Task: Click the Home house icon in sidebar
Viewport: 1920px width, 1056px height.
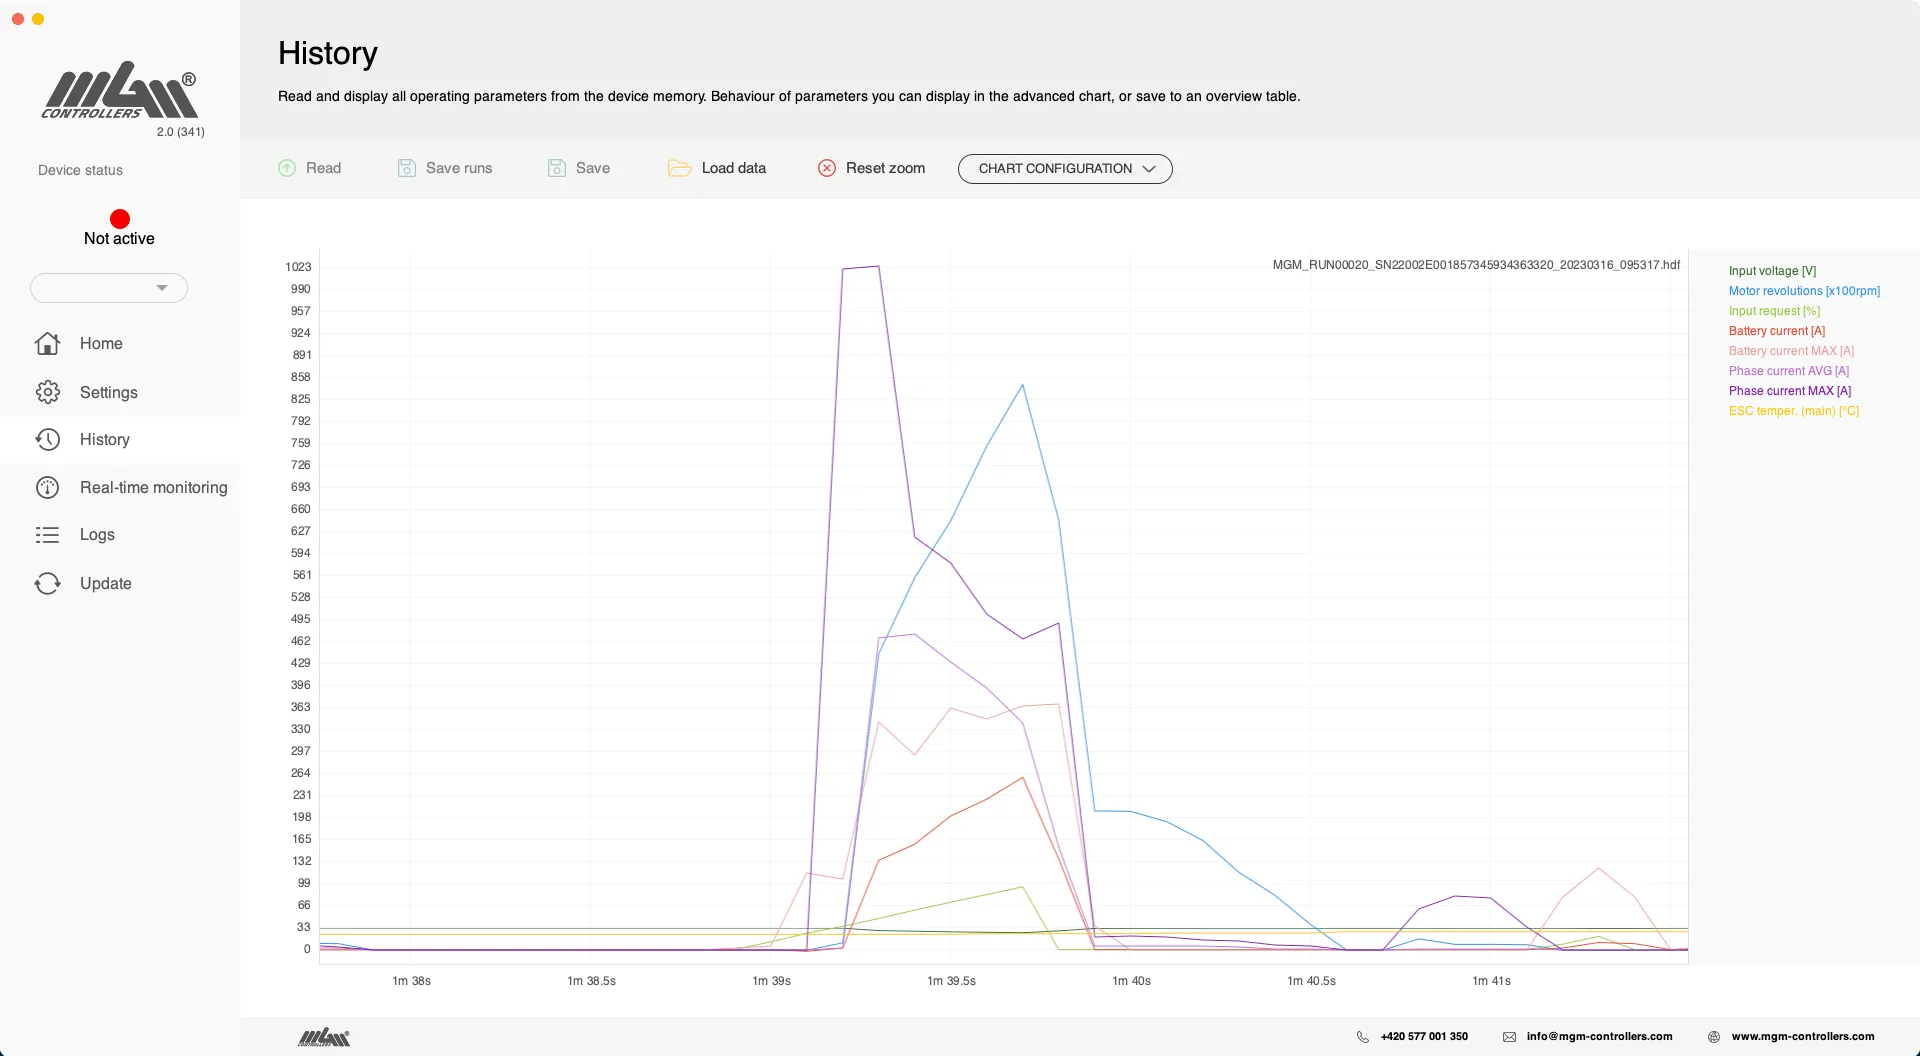Action: (x=47, y=344)
